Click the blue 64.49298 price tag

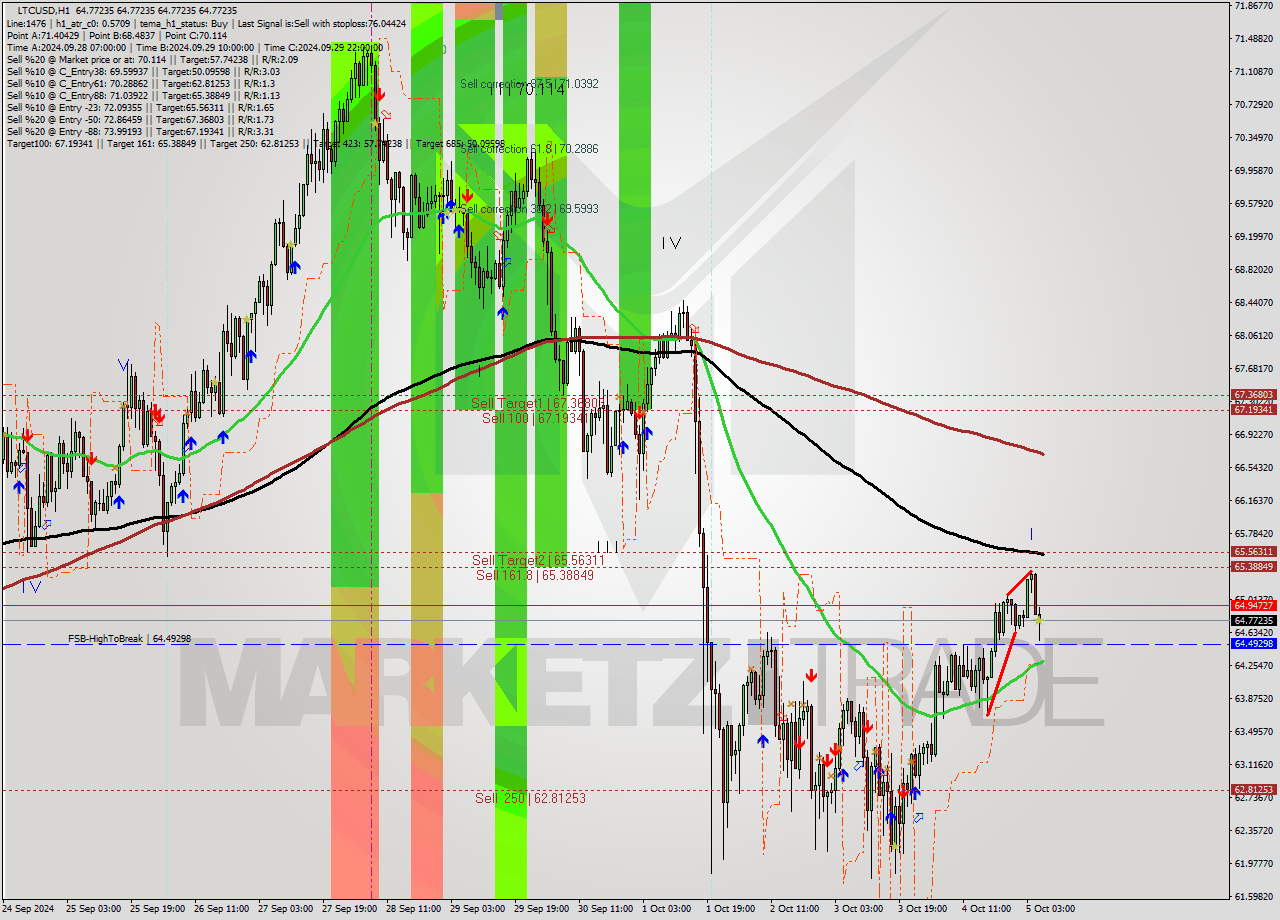(x=1253, y=644)
